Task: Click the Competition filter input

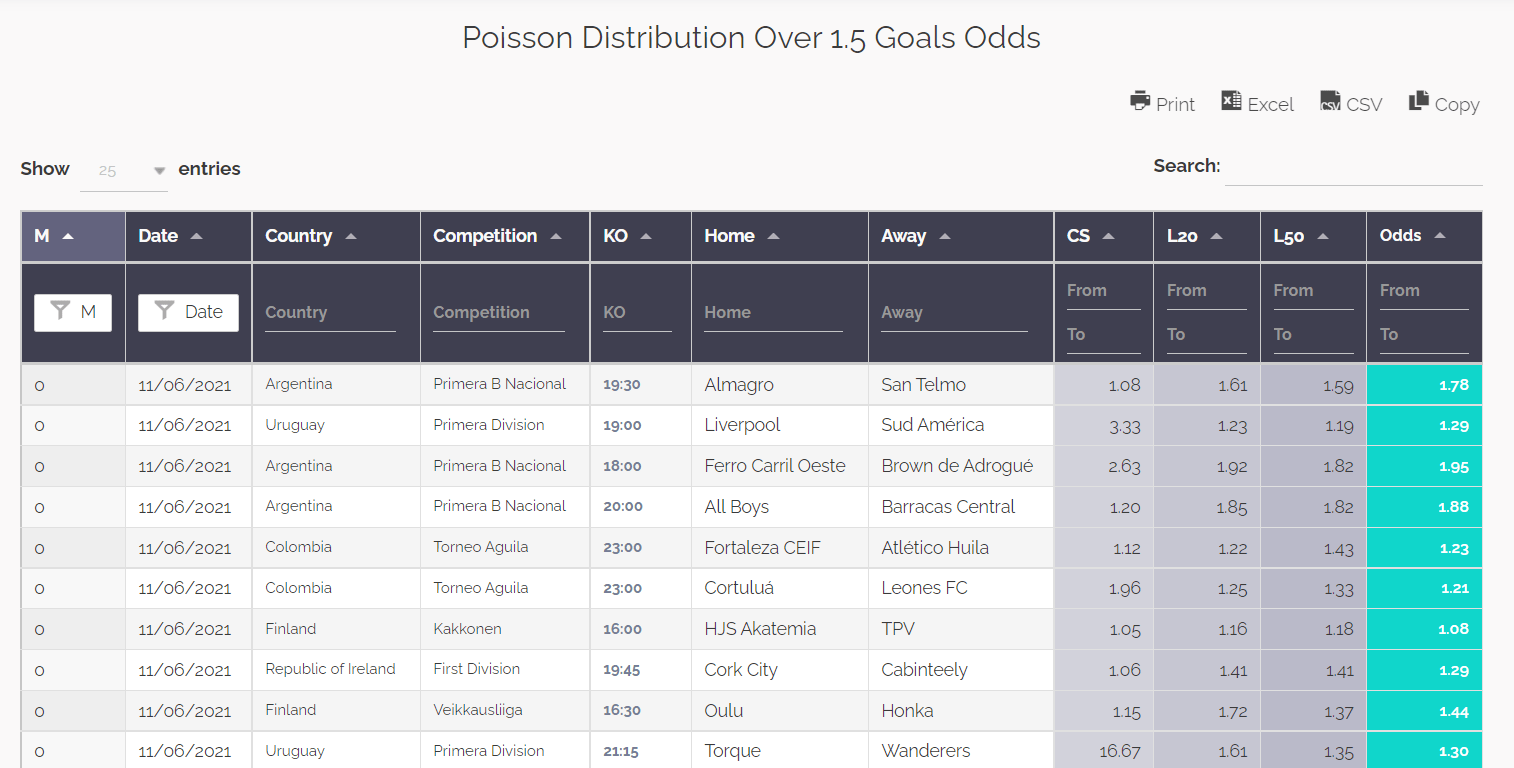Action: [x=499, y=313]
